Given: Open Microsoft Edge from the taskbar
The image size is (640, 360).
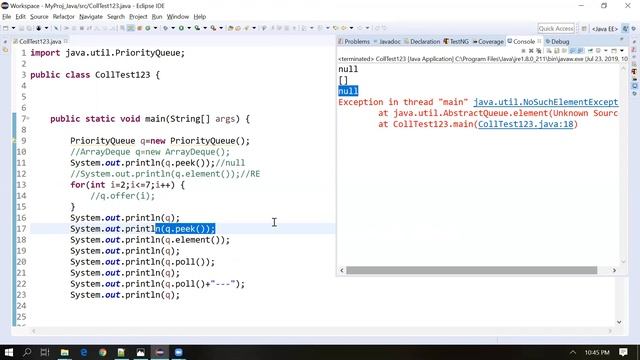Looking at the screenshot, I should [x=84, y=352].
